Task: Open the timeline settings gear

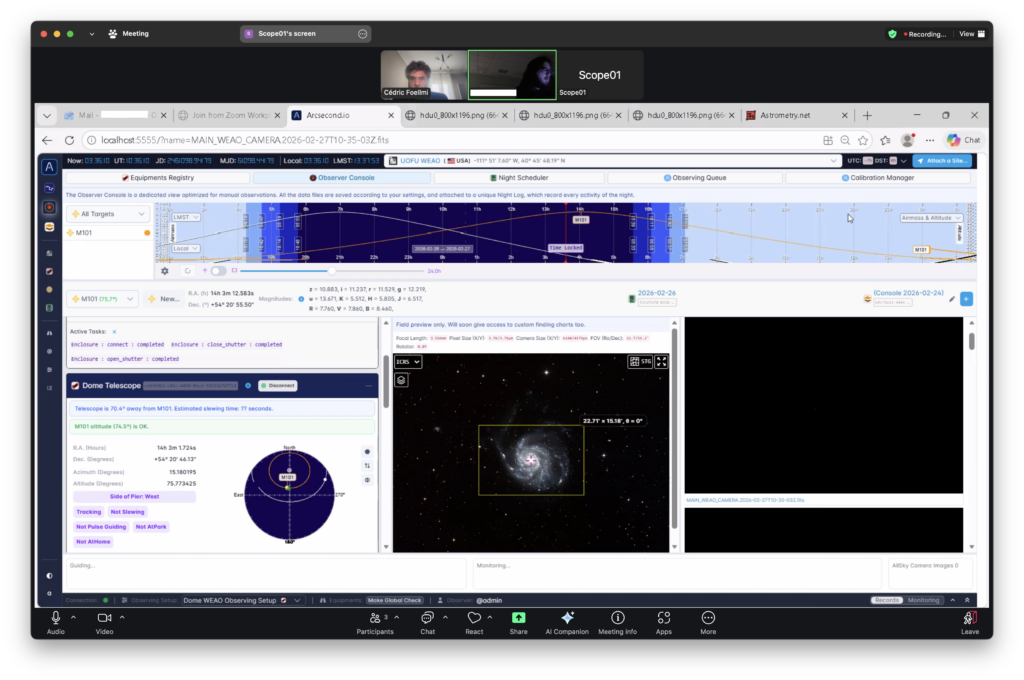Action: tap(165, 270)
